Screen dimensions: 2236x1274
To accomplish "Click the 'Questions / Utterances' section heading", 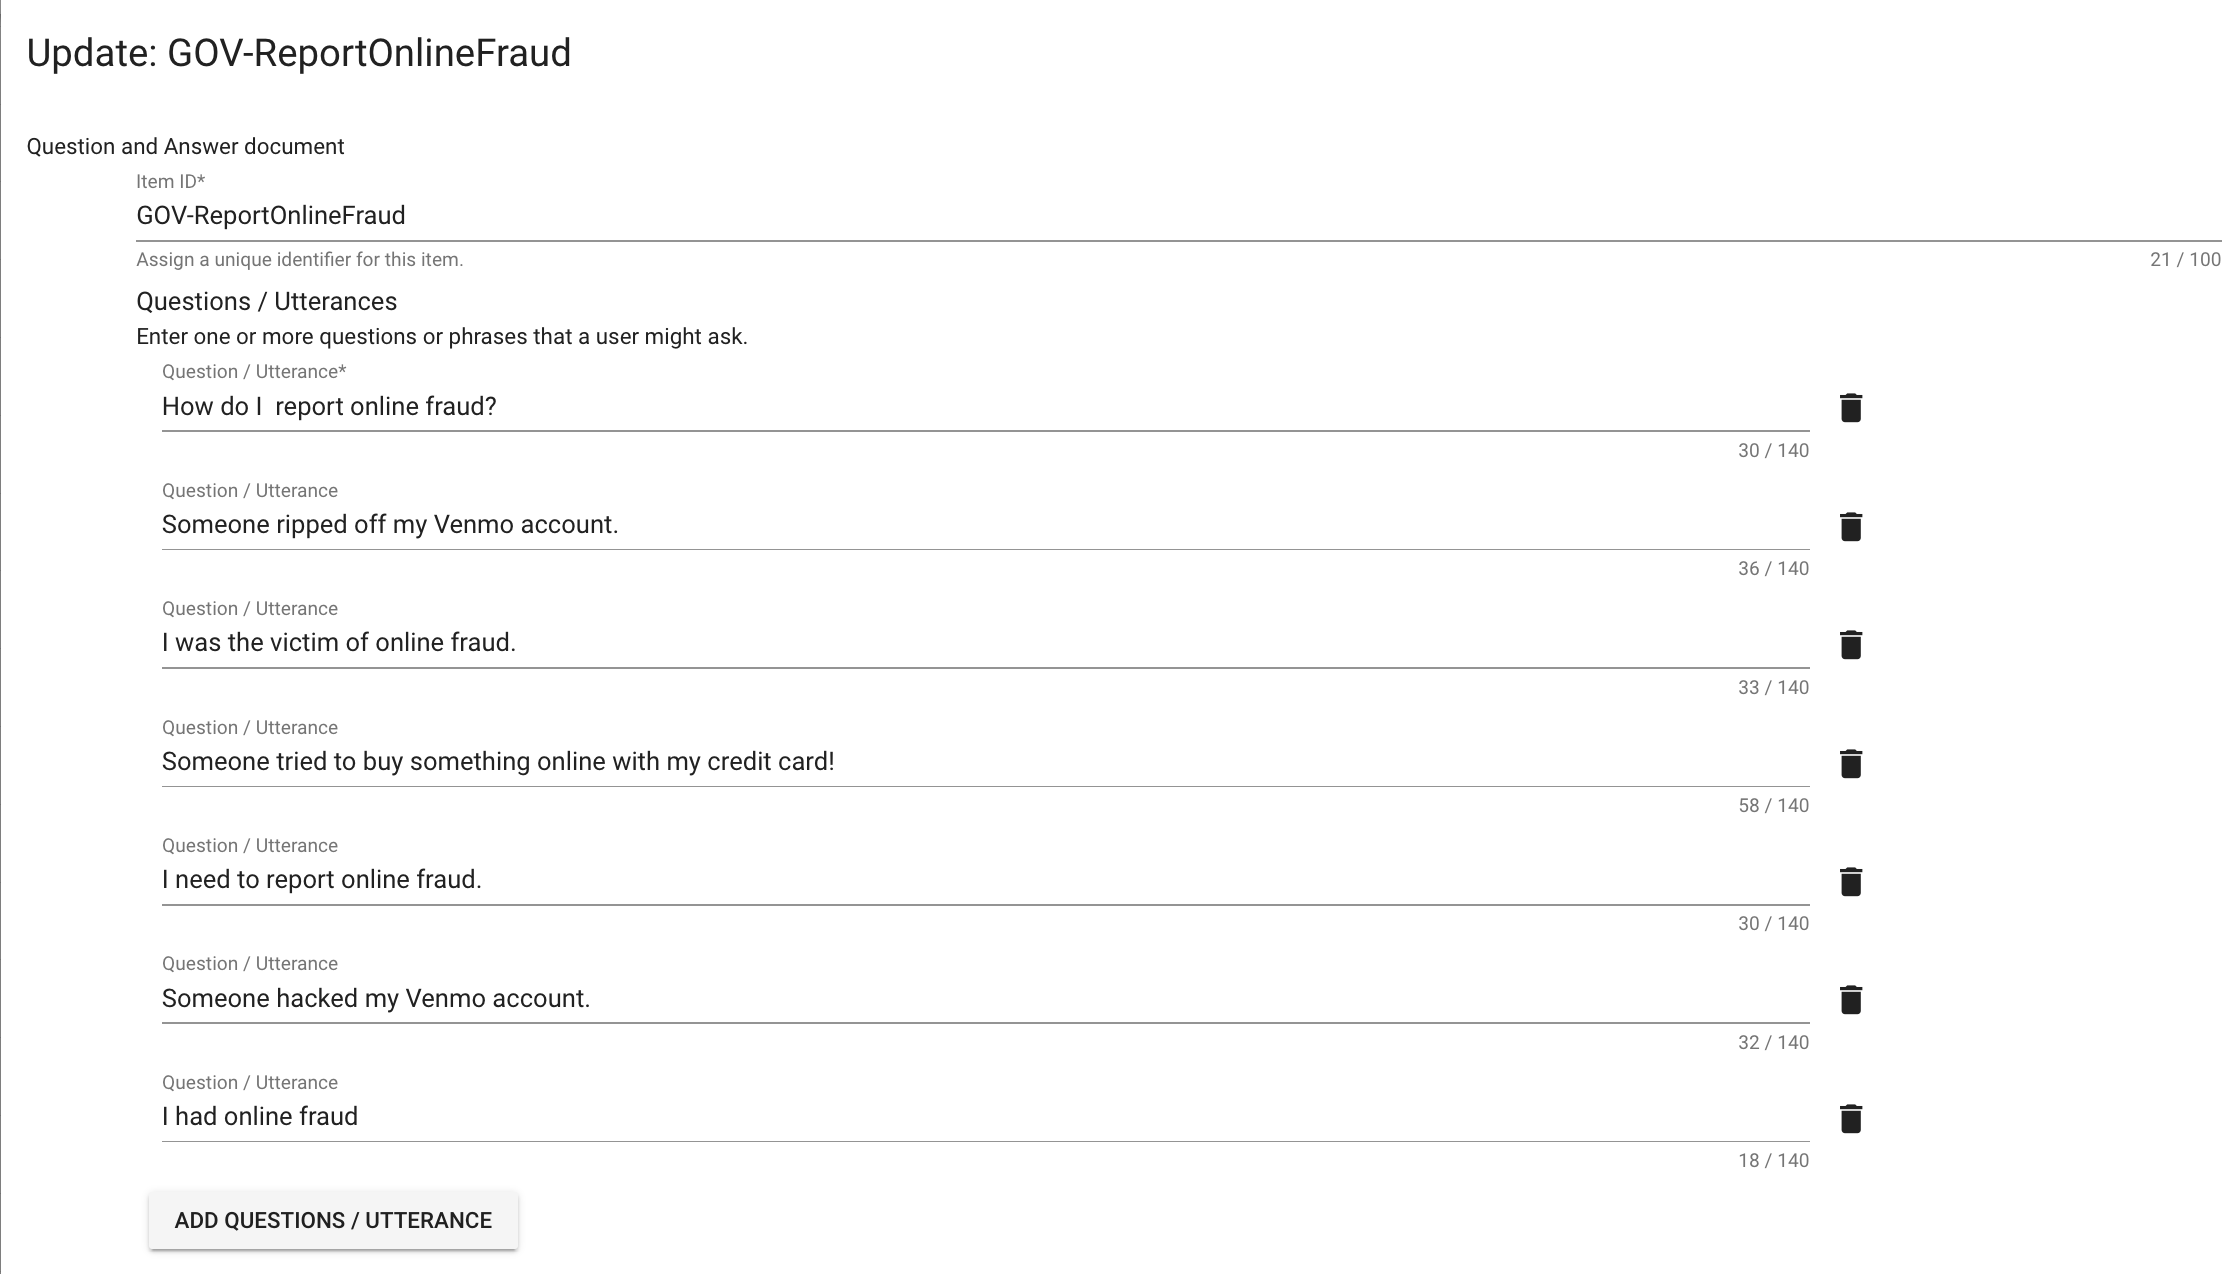I will pos(266,302).
